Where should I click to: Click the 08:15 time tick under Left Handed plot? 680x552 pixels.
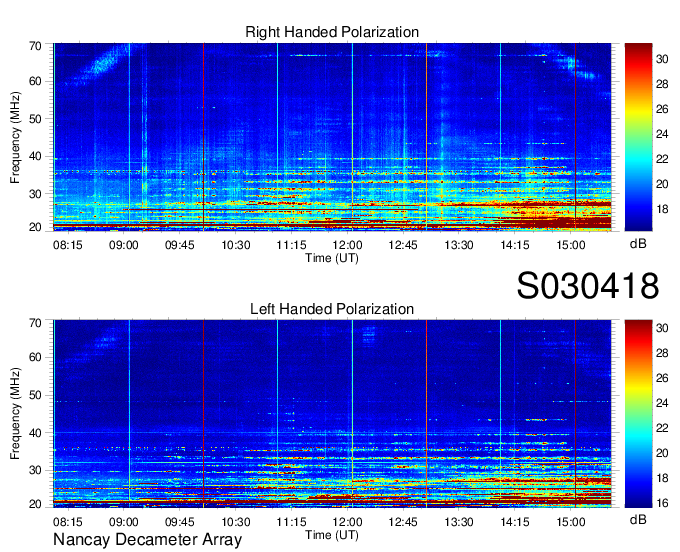[x=67, y=521]
